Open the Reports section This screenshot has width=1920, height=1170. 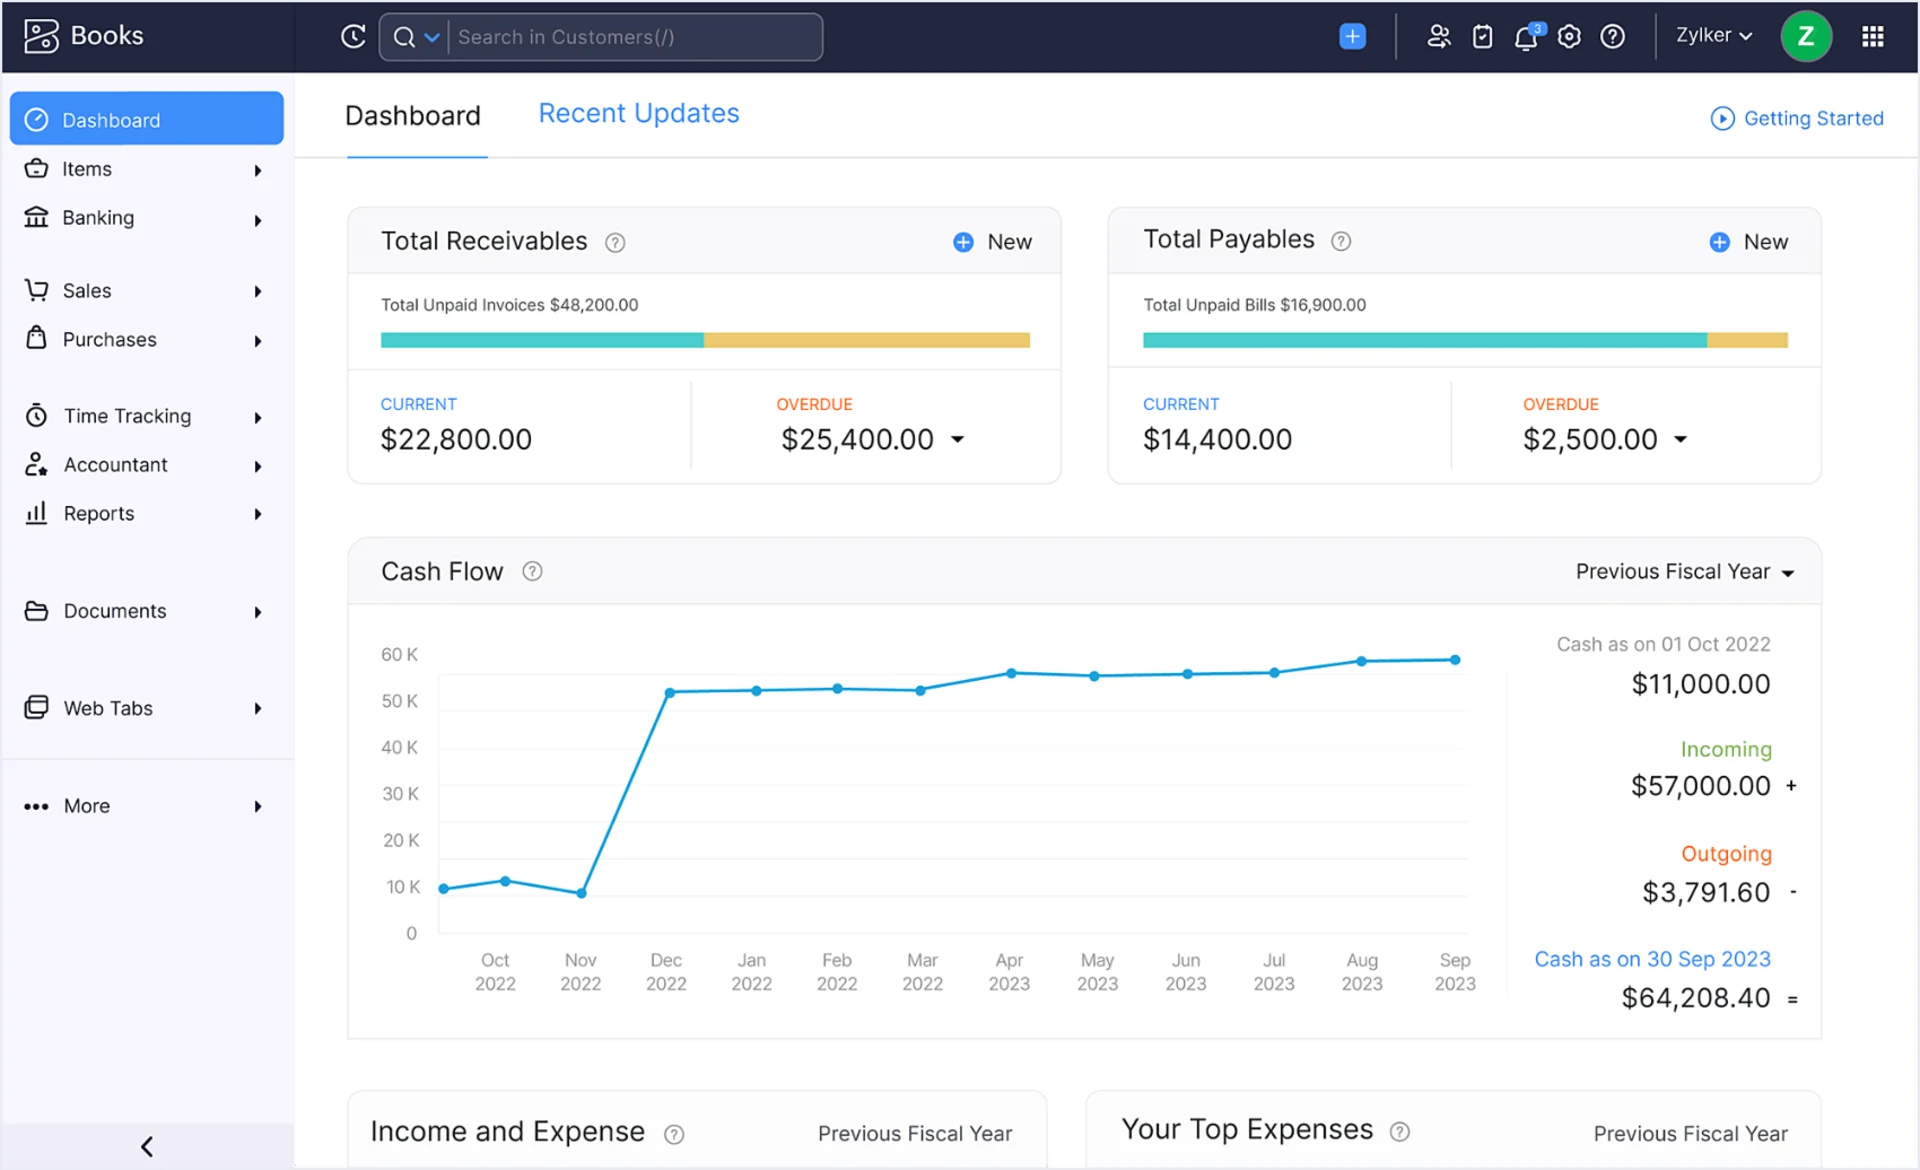coord(100,513)
